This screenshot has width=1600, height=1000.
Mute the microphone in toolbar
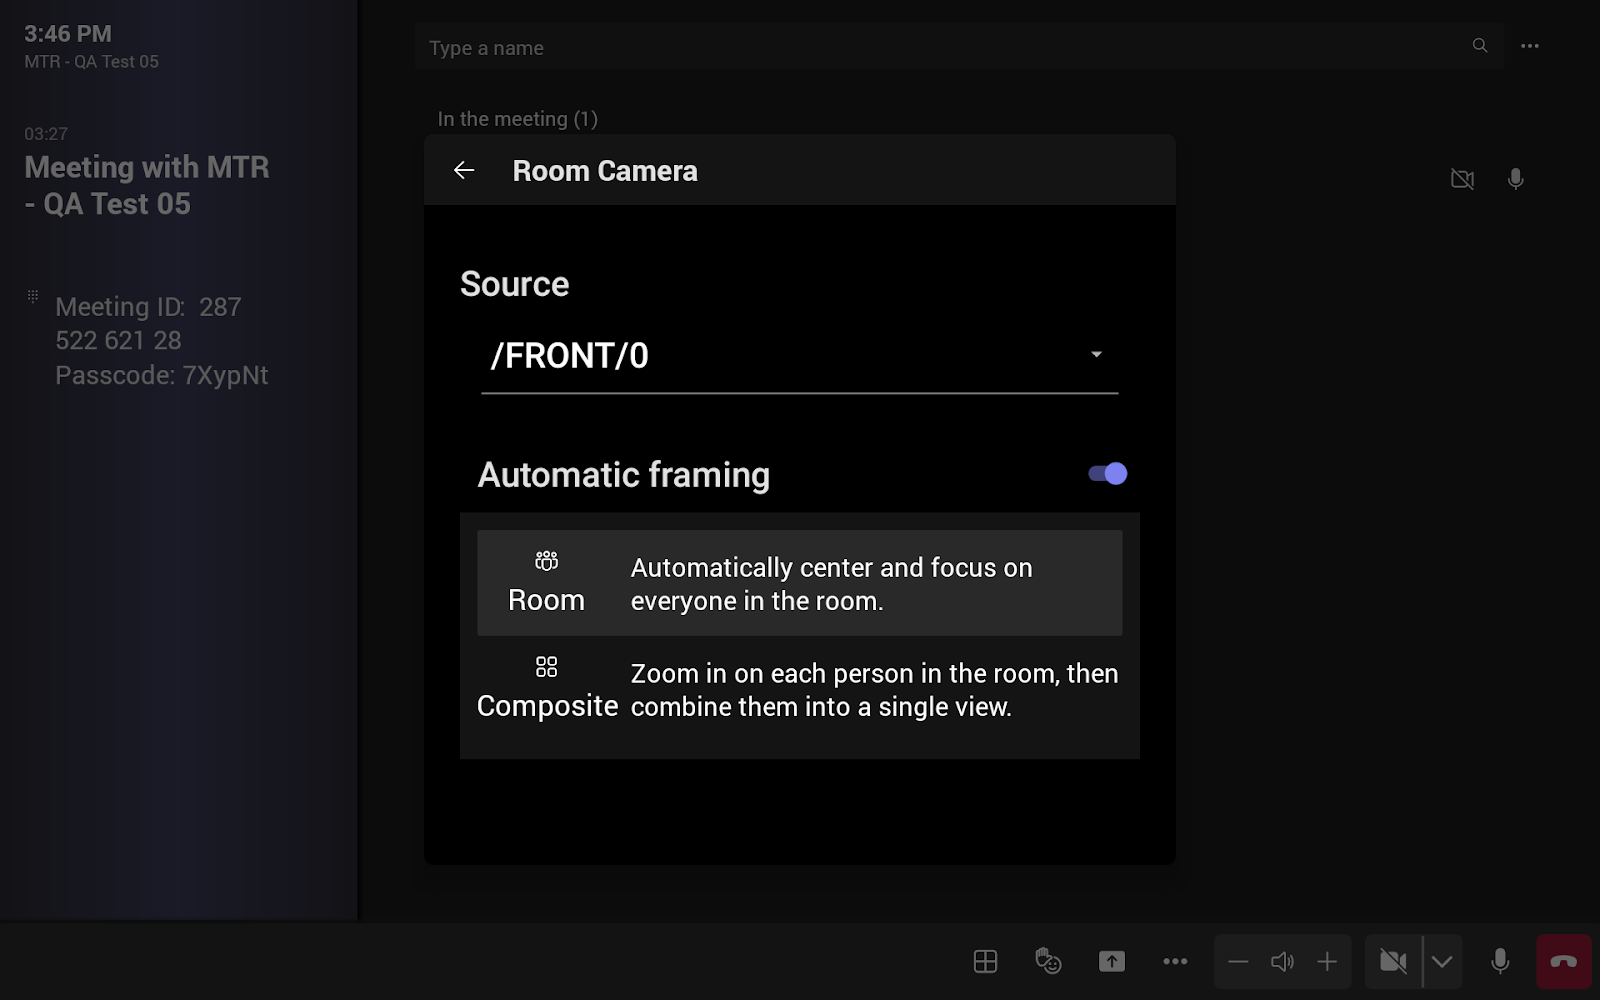click(x=1500, y=962)
